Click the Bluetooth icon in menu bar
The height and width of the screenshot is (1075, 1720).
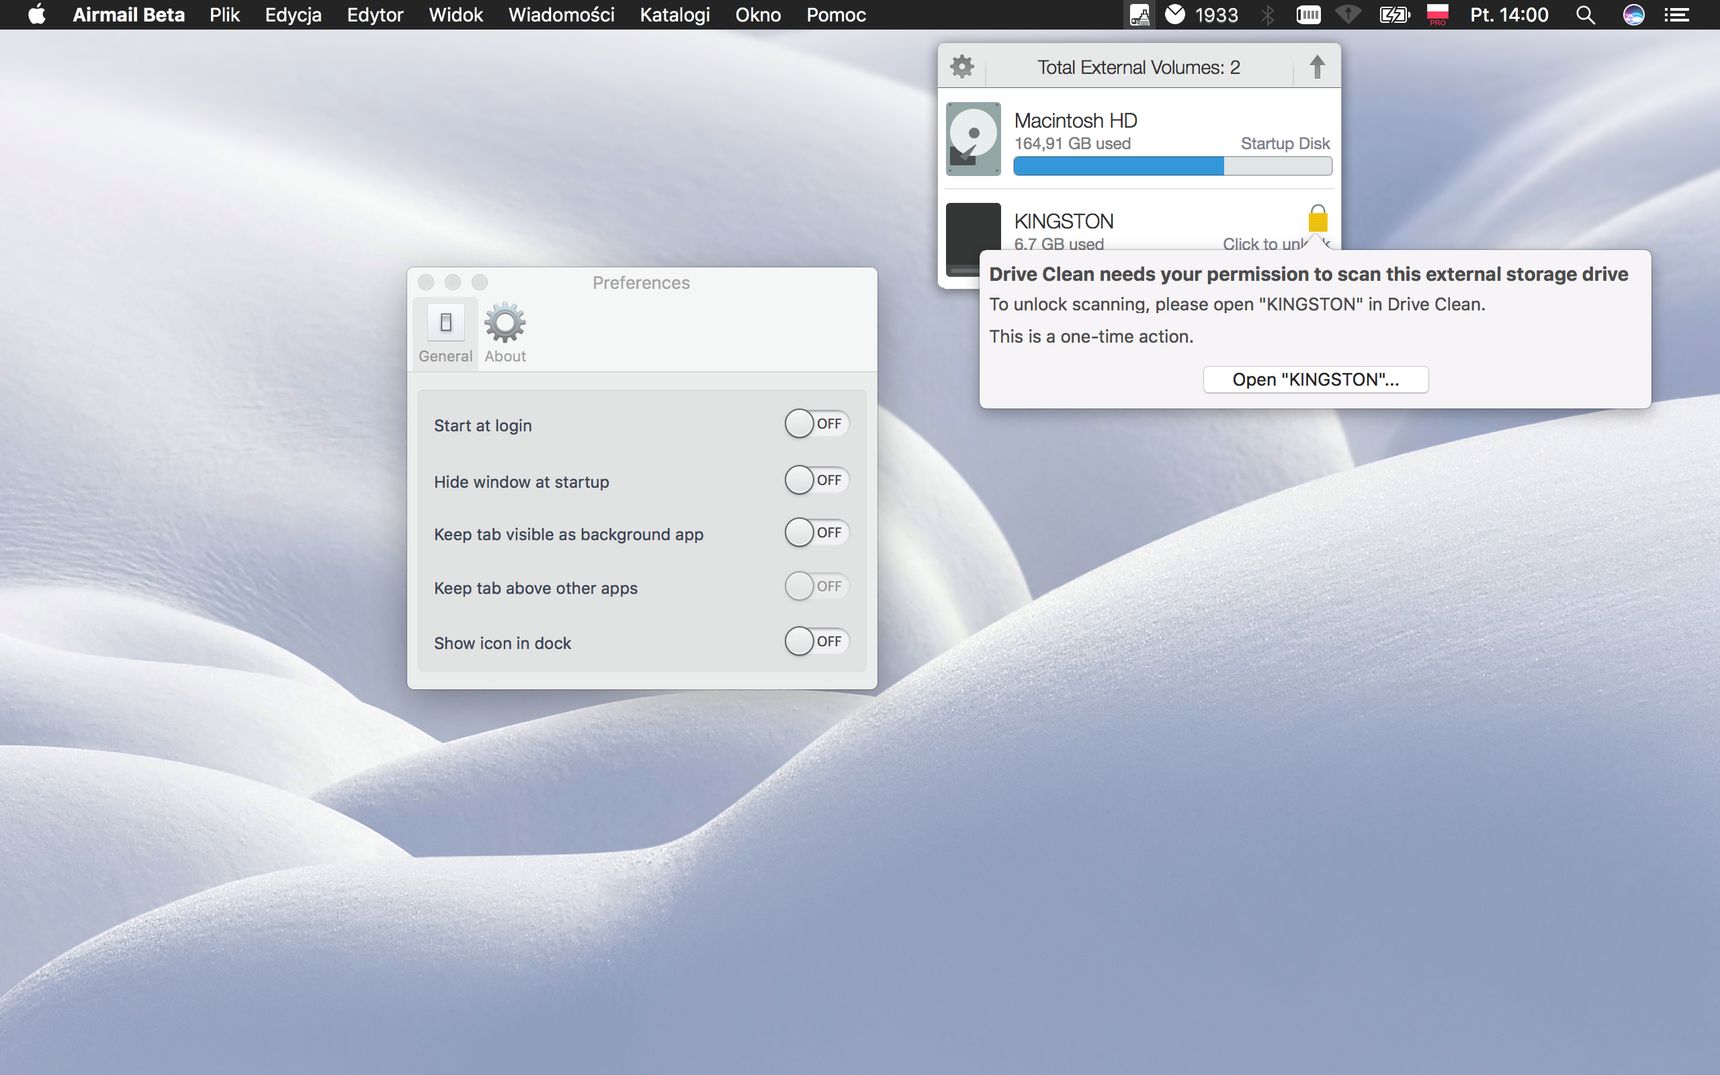(x=1268, y=15)
